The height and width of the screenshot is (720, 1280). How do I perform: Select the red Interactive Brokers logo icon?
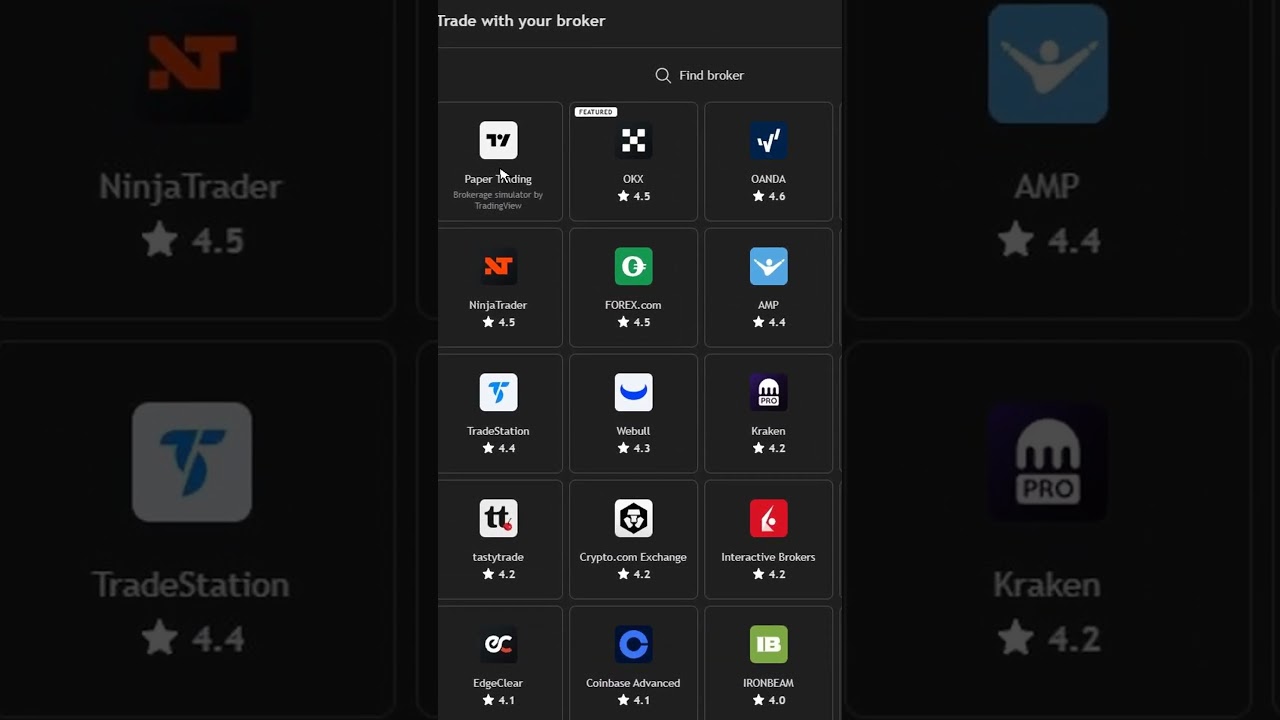768,519
